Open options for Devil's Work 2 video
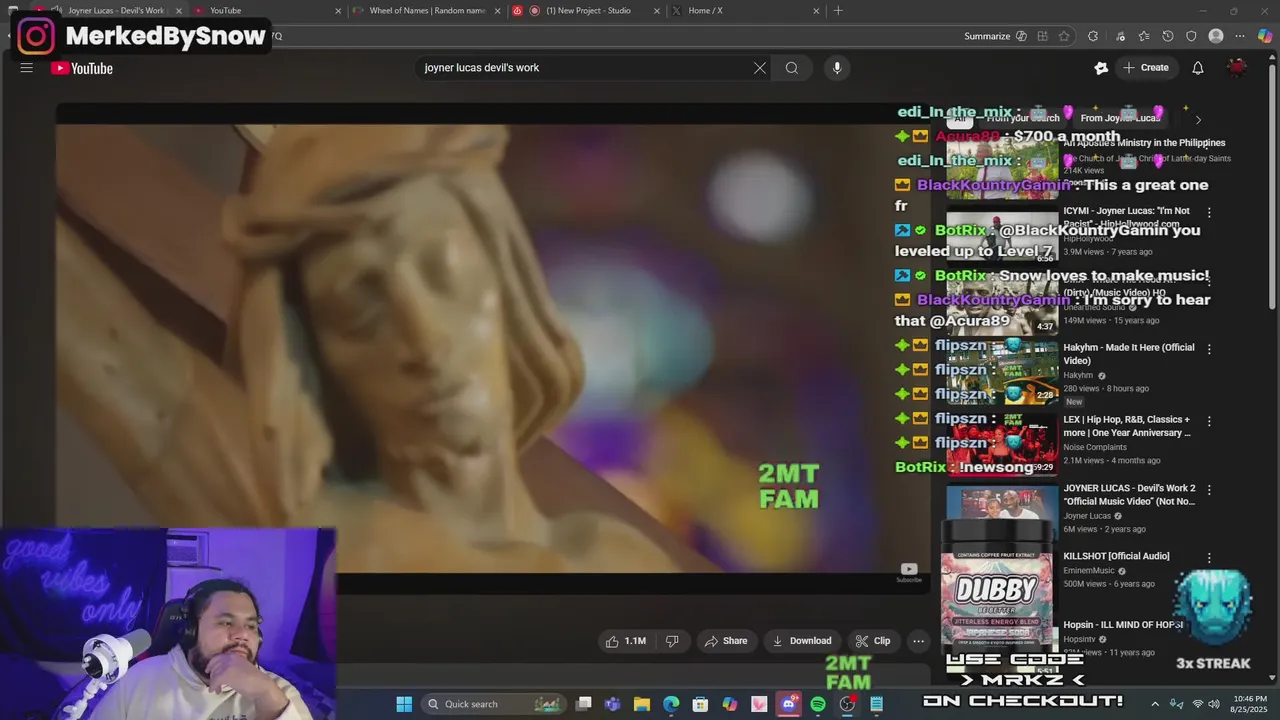Viewport: 1280px width, 720px height. [1209, 490]
